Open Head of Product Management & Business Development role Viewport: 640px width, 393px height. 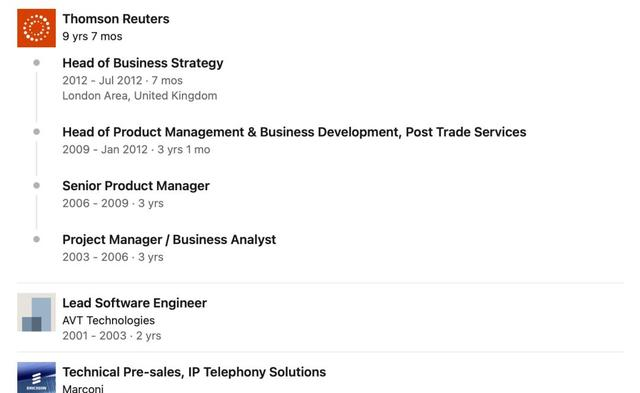[x=294, y=132]
